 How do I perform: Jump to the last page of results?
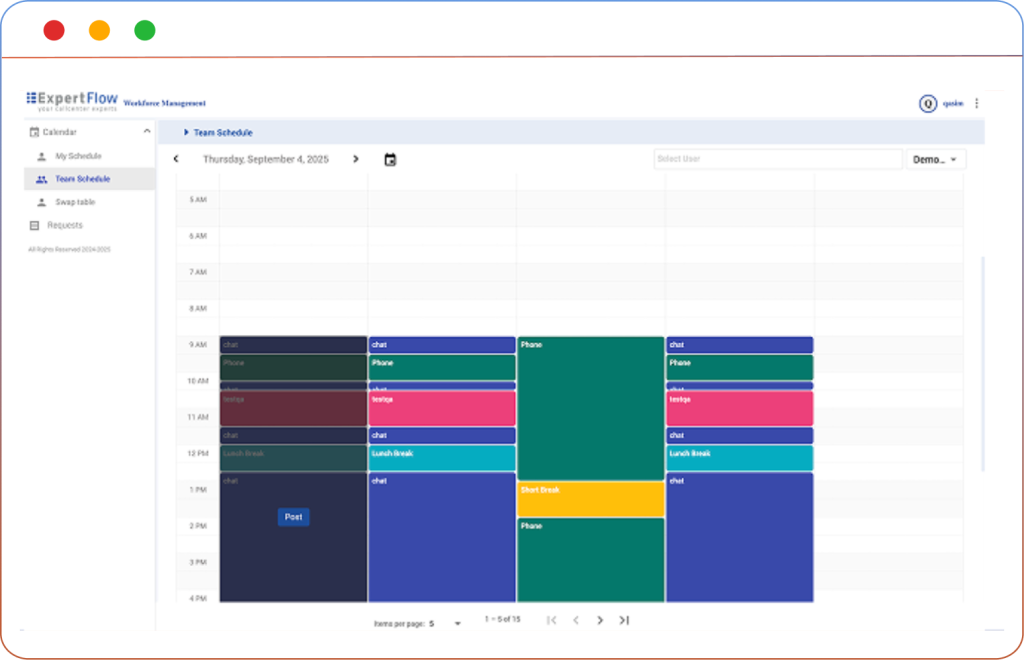[x=624, y=620]
